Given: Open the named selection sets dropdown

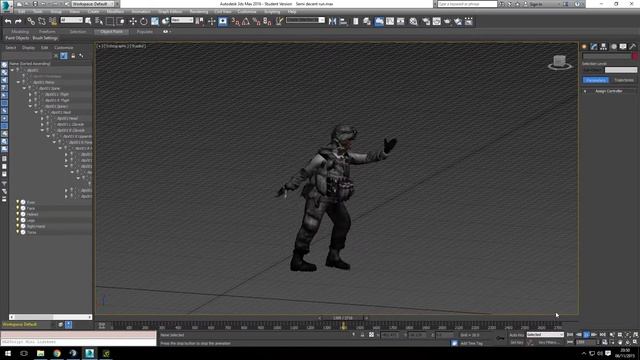Looking at the screenshot, I should [x=305, y=20].
